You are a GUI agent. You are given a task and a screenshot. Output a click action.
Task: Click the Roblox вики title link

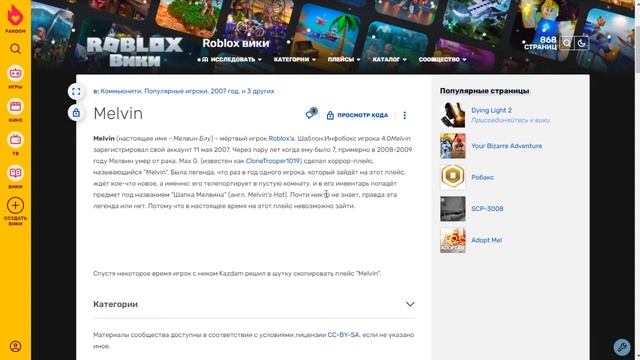[x=236, y=43]
